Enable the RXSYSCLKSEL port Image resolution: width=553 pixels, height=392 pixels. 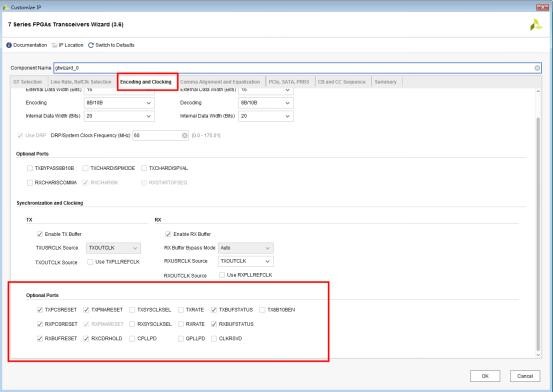coord(132,324)
